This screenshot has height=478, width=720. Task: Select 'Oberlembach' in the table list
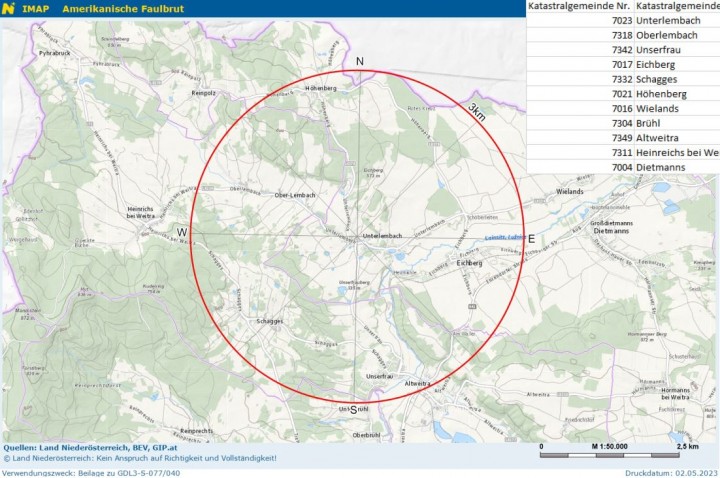[667, 35]
